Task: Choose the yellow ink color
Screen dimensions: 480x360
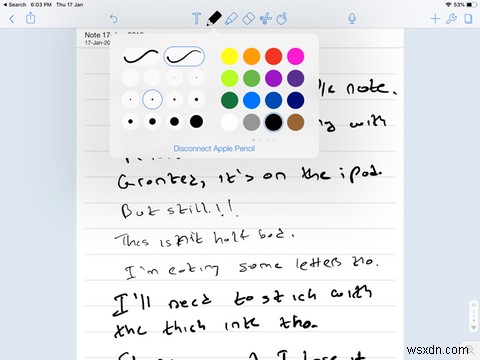Action: [229, 56]
